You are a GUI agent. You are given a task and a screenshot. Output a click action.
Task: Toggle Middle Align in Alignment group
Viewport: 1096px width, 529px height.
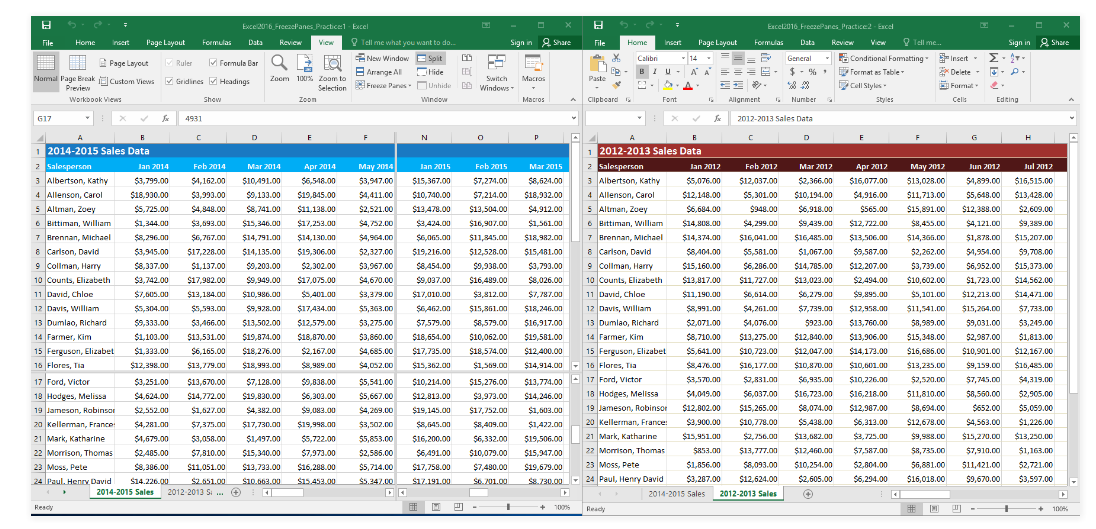point(739,59)
